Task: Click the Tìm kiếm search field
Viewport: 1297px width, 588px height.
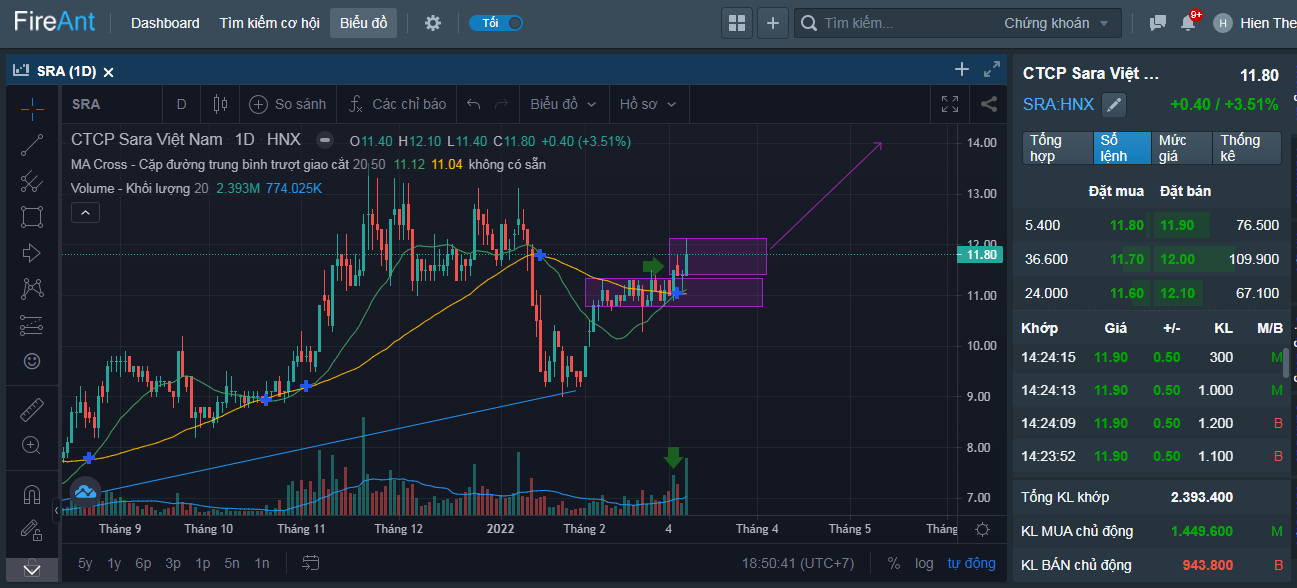Action: pyautogui.click(x=905, y=23)
